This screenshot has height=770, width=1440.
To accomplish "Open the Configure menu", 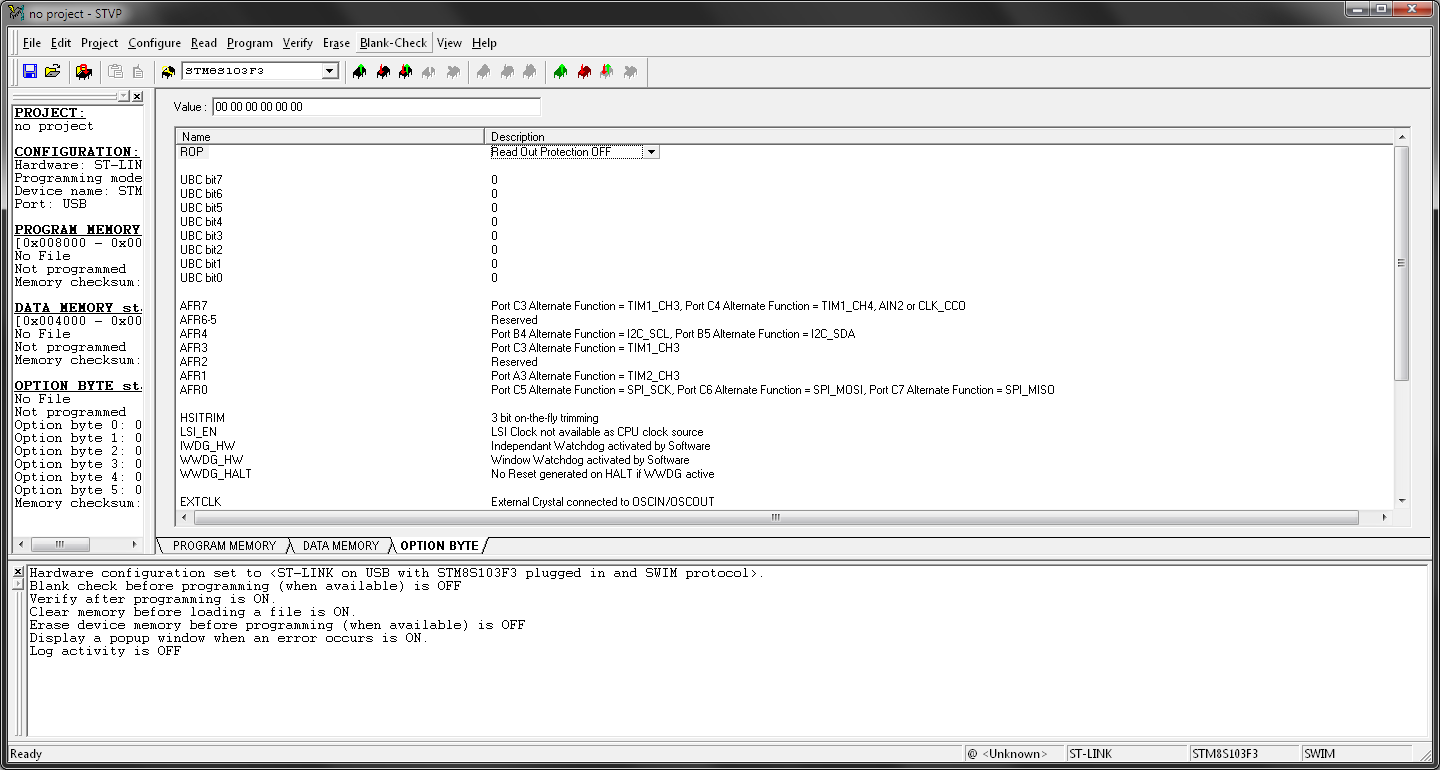I will 154,43.
